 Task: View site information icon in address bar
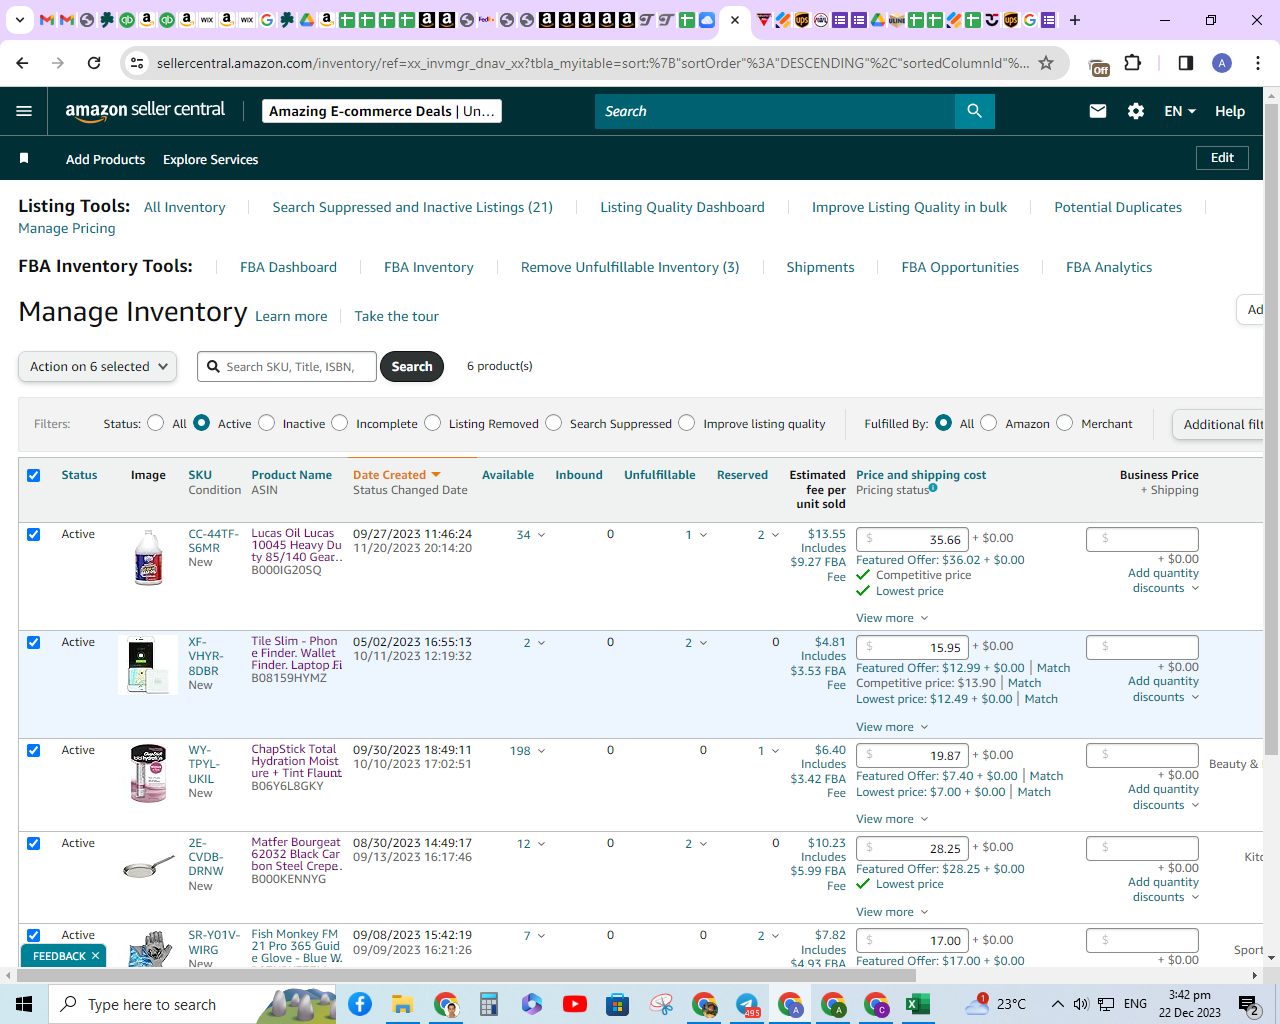coord(137,63)
